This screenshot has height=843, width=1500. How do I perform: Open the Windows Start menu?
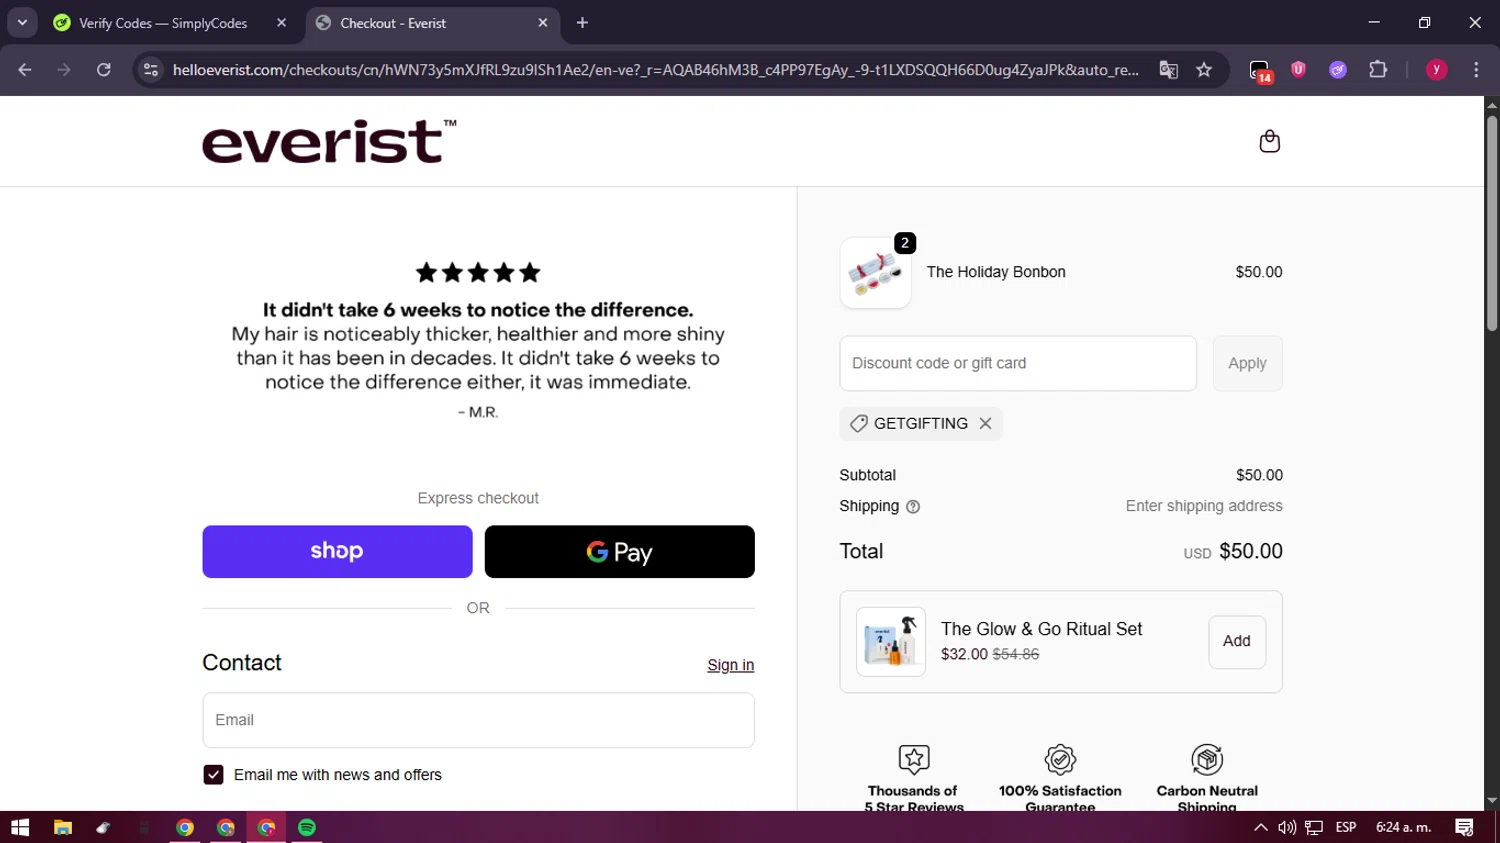pos(20,827)
